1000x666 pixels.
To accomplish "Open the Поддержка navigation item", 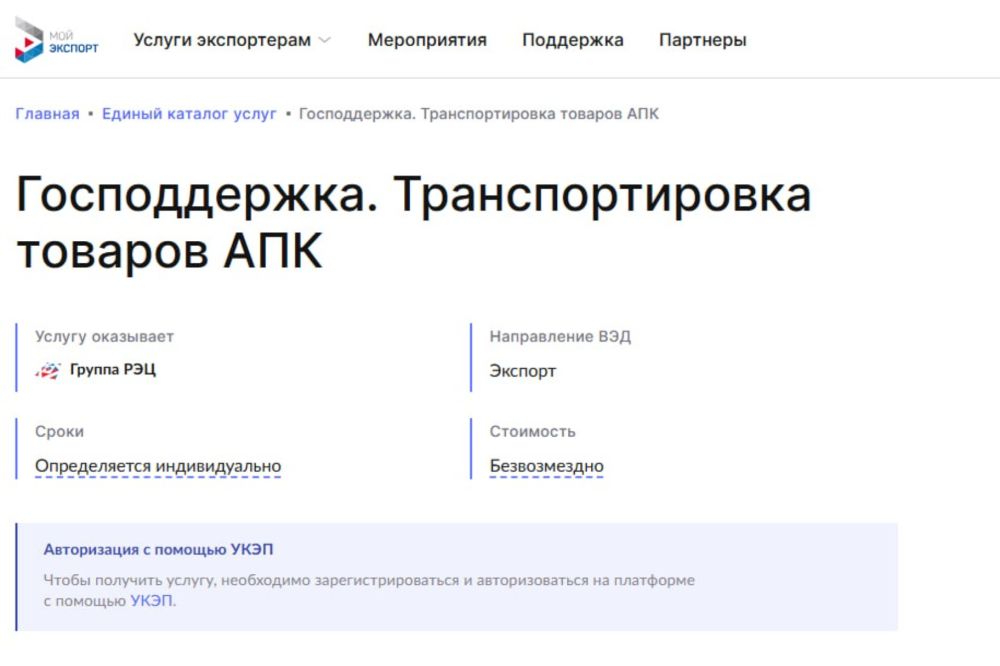I will tap(572, 40).
